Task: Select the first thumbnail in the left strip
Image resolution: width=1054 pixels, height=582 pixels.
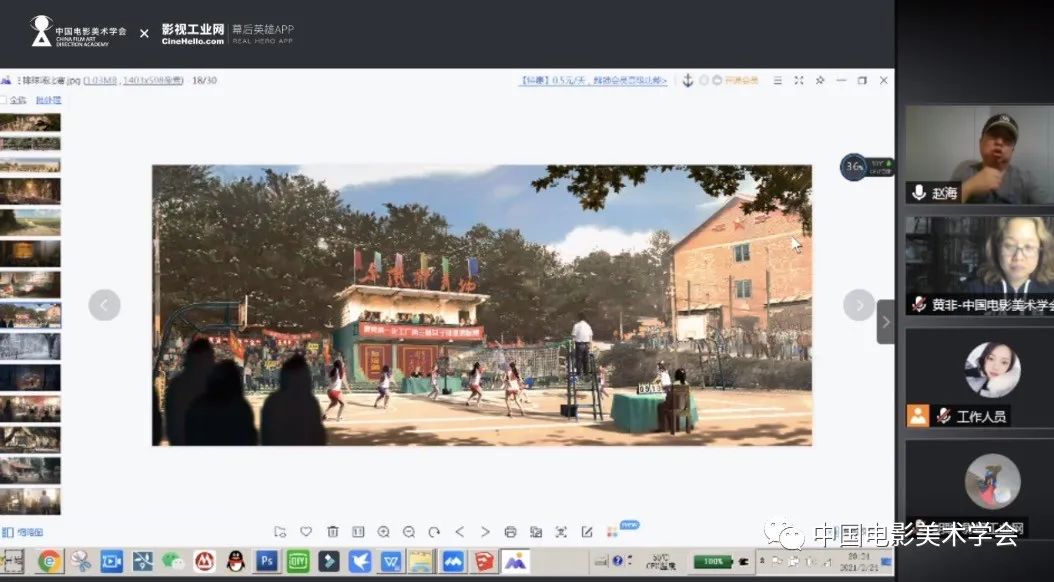Action: click(30, 122)
